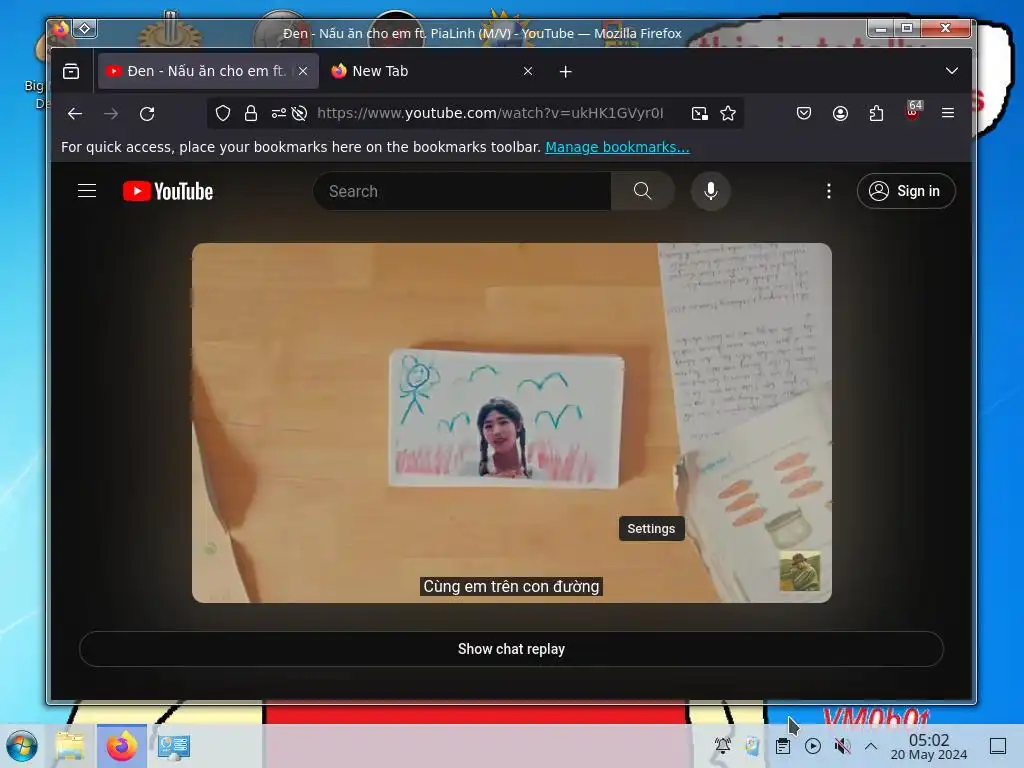The width and height of the screenshot is (1024, 768).
Task: Open YouTube guide hamburger menu
Action: [x=87, y=191]
